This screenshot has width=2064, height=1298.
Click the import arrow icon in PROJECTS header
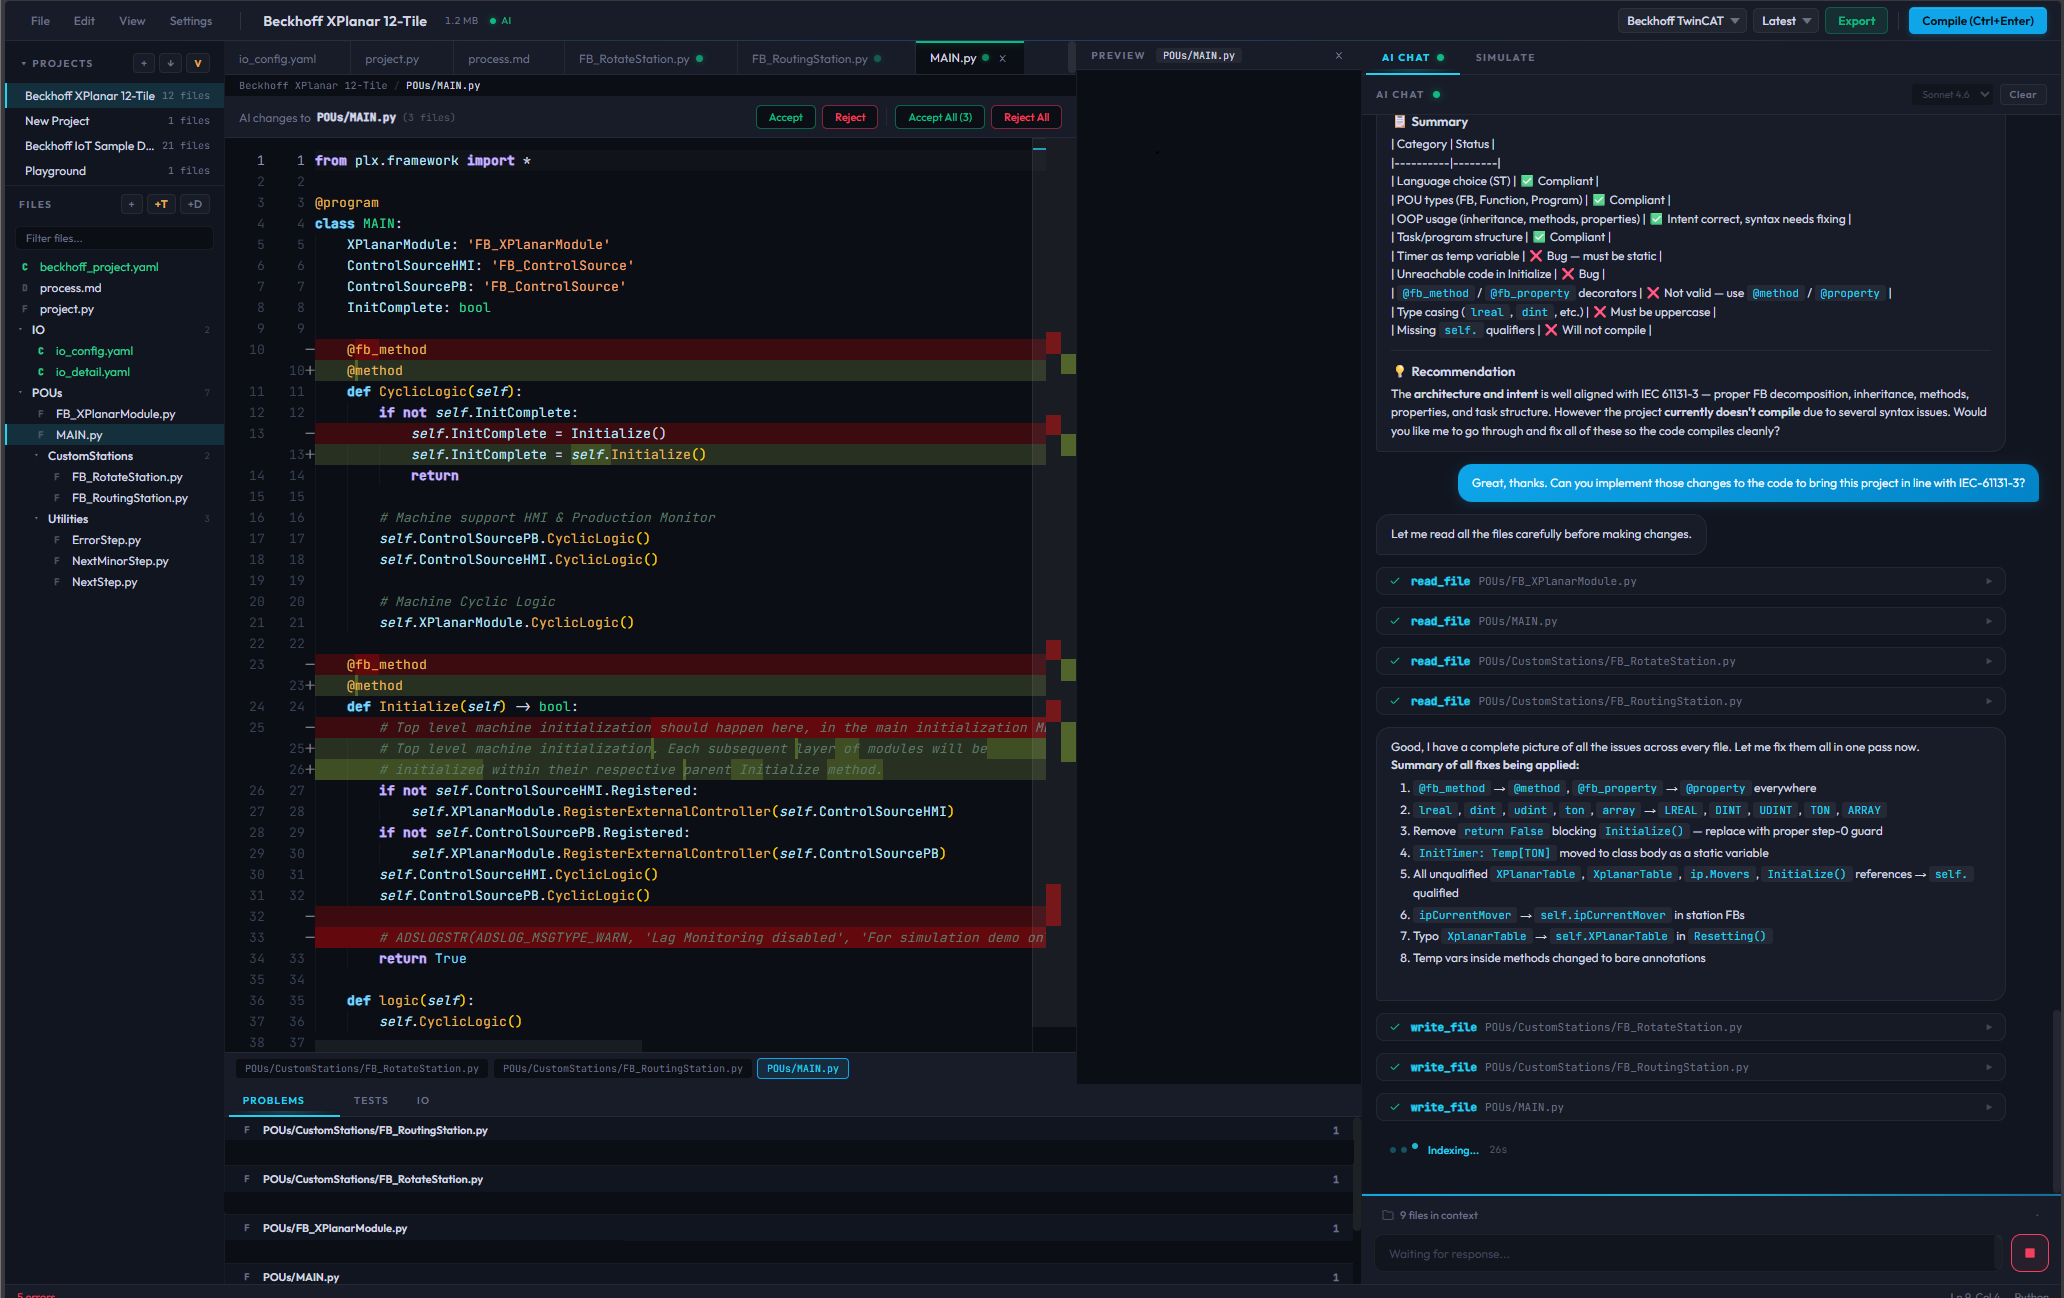click(x=171, y=63)
